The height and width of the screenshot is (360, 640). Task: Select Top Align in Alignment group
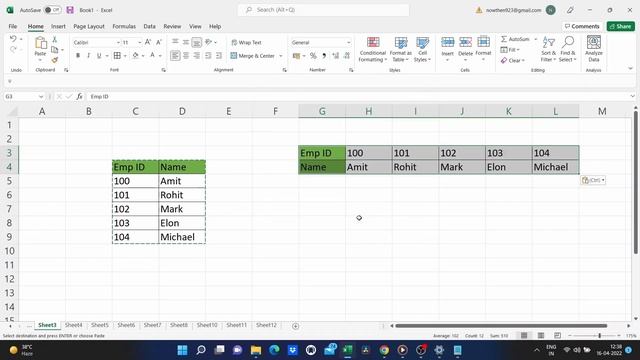[x=175, y=42]
